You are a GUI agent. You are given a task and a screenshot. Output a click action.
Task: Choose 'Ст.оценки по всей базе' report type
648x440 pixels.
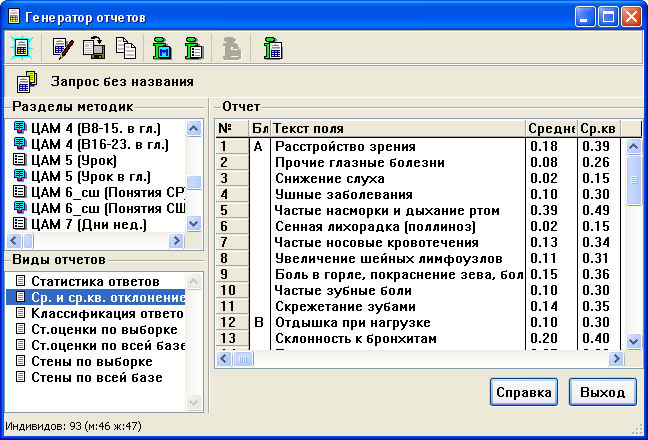[95, 345]
